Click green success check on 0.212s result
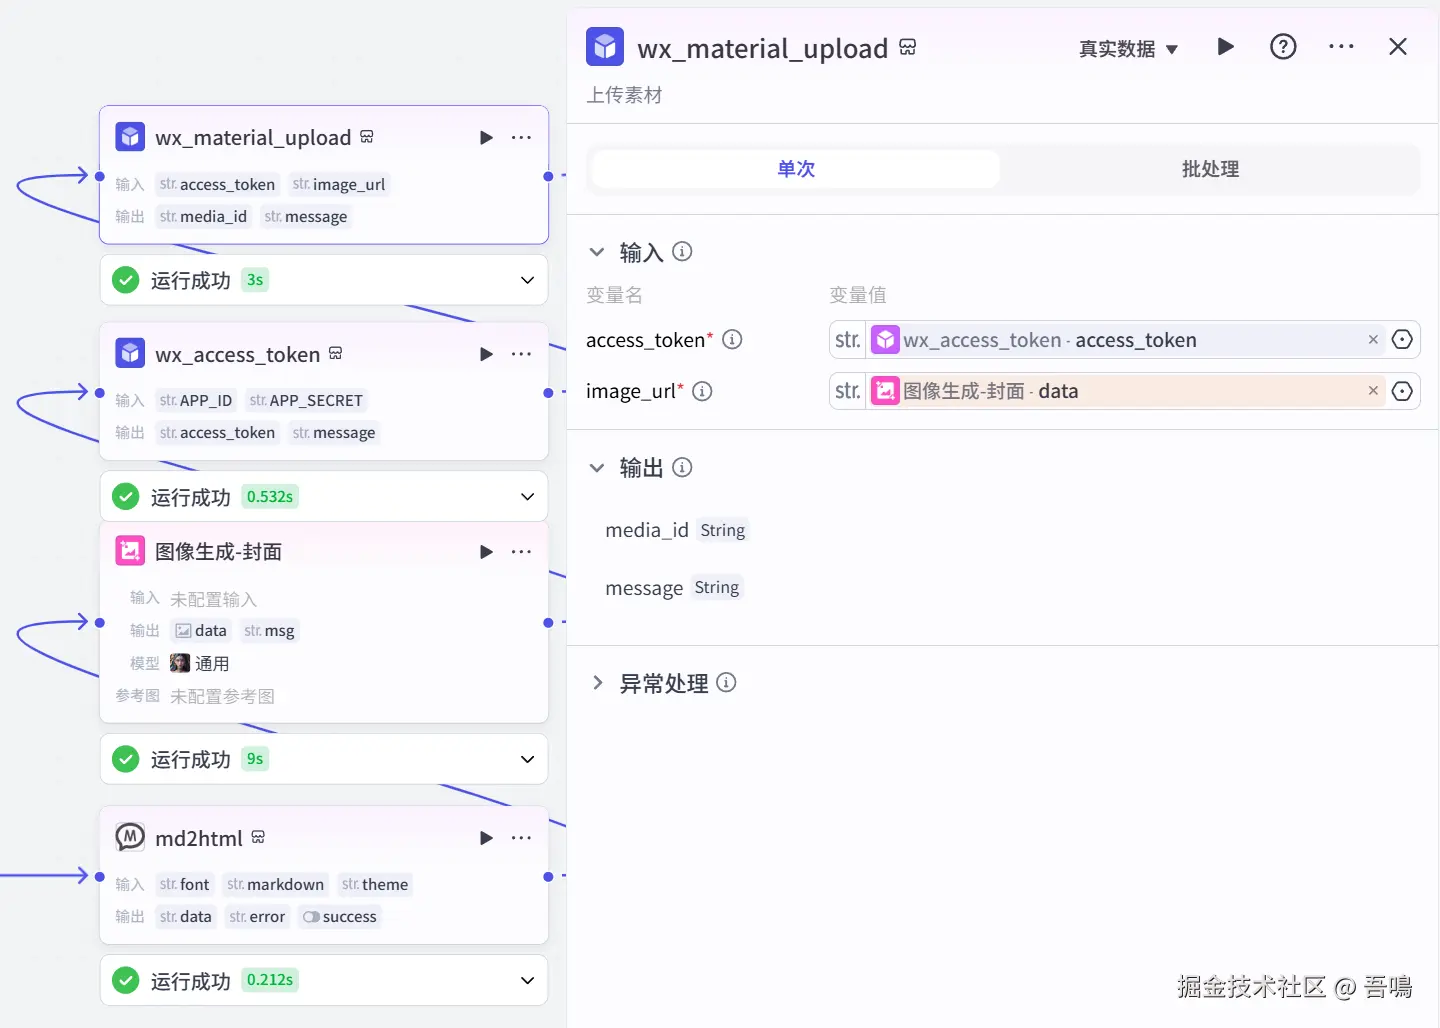Image resolution: width=1440 pixels, height=1028 pixels. click(126, 981)
